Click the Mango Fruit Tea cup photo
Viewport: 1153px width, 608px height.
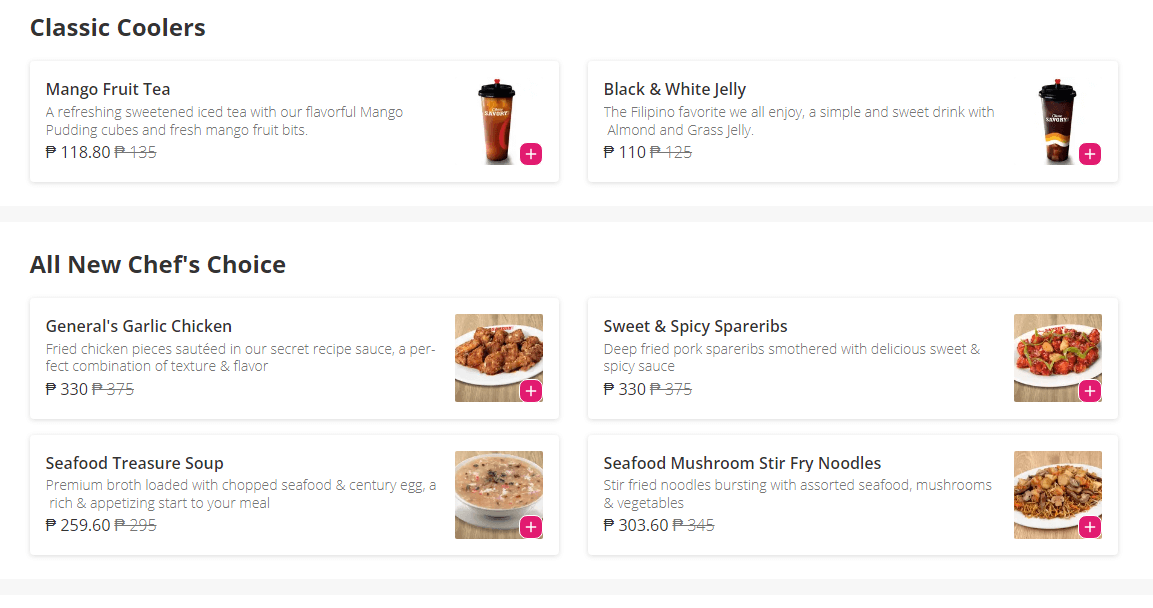click(497, 120)
